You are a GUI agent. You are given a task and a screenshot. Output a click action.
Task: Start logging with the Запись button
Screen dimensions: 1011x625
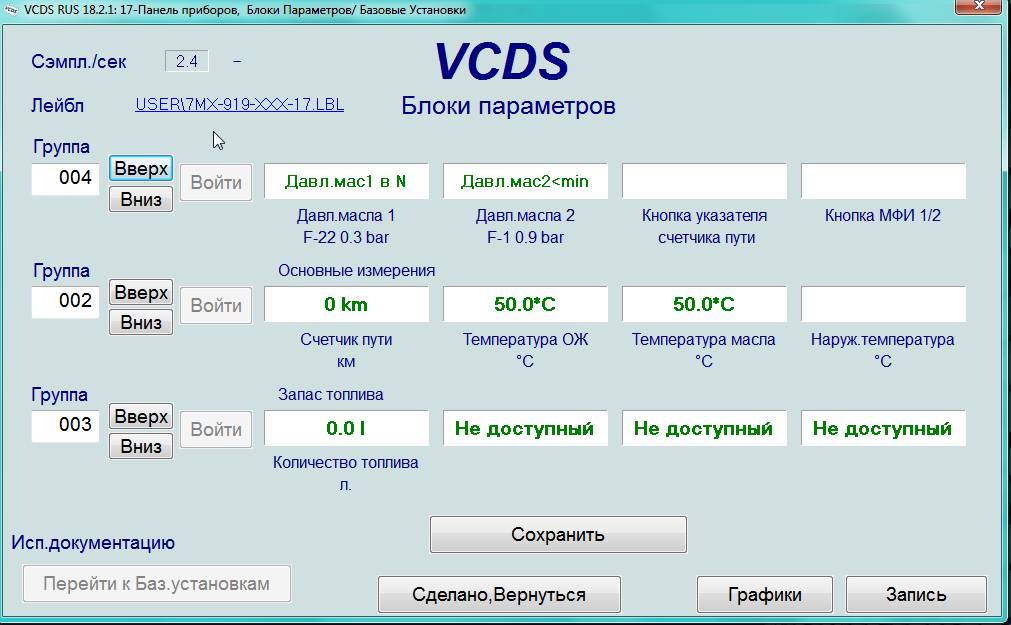pos(915,595)
